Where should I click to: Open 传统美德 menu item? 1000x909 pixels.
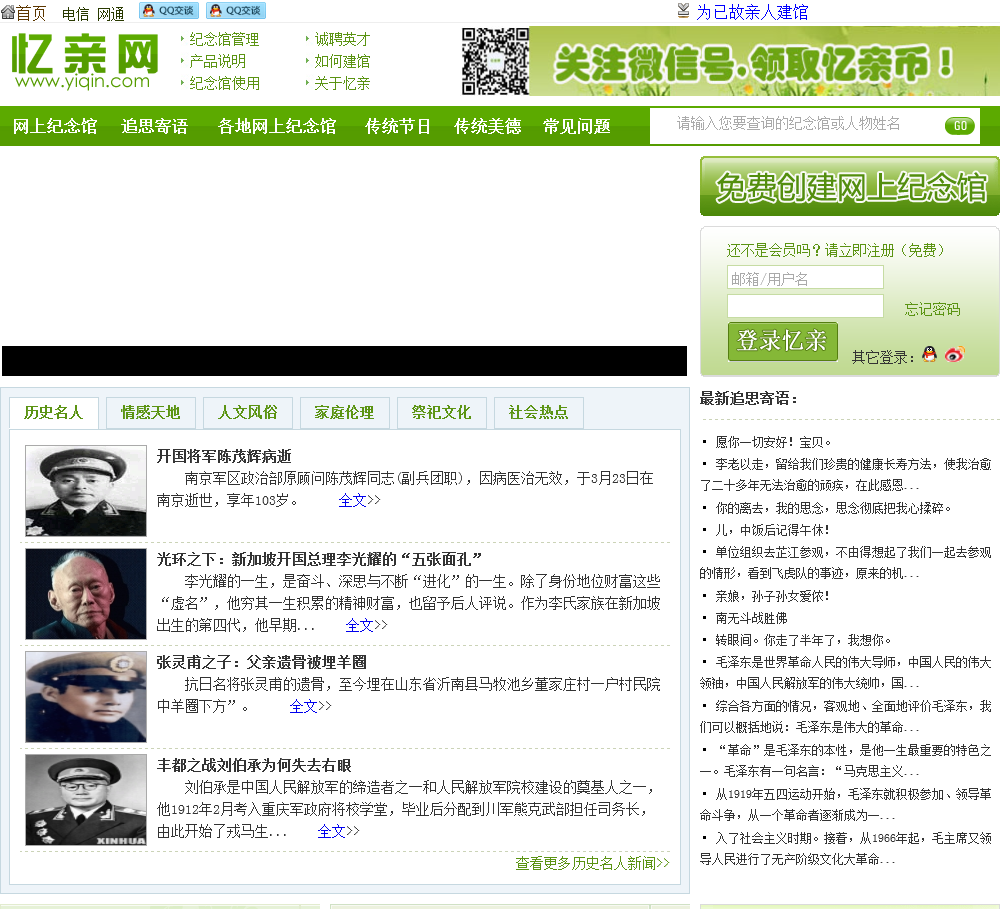pyautogui.click(x=487, y=126)
